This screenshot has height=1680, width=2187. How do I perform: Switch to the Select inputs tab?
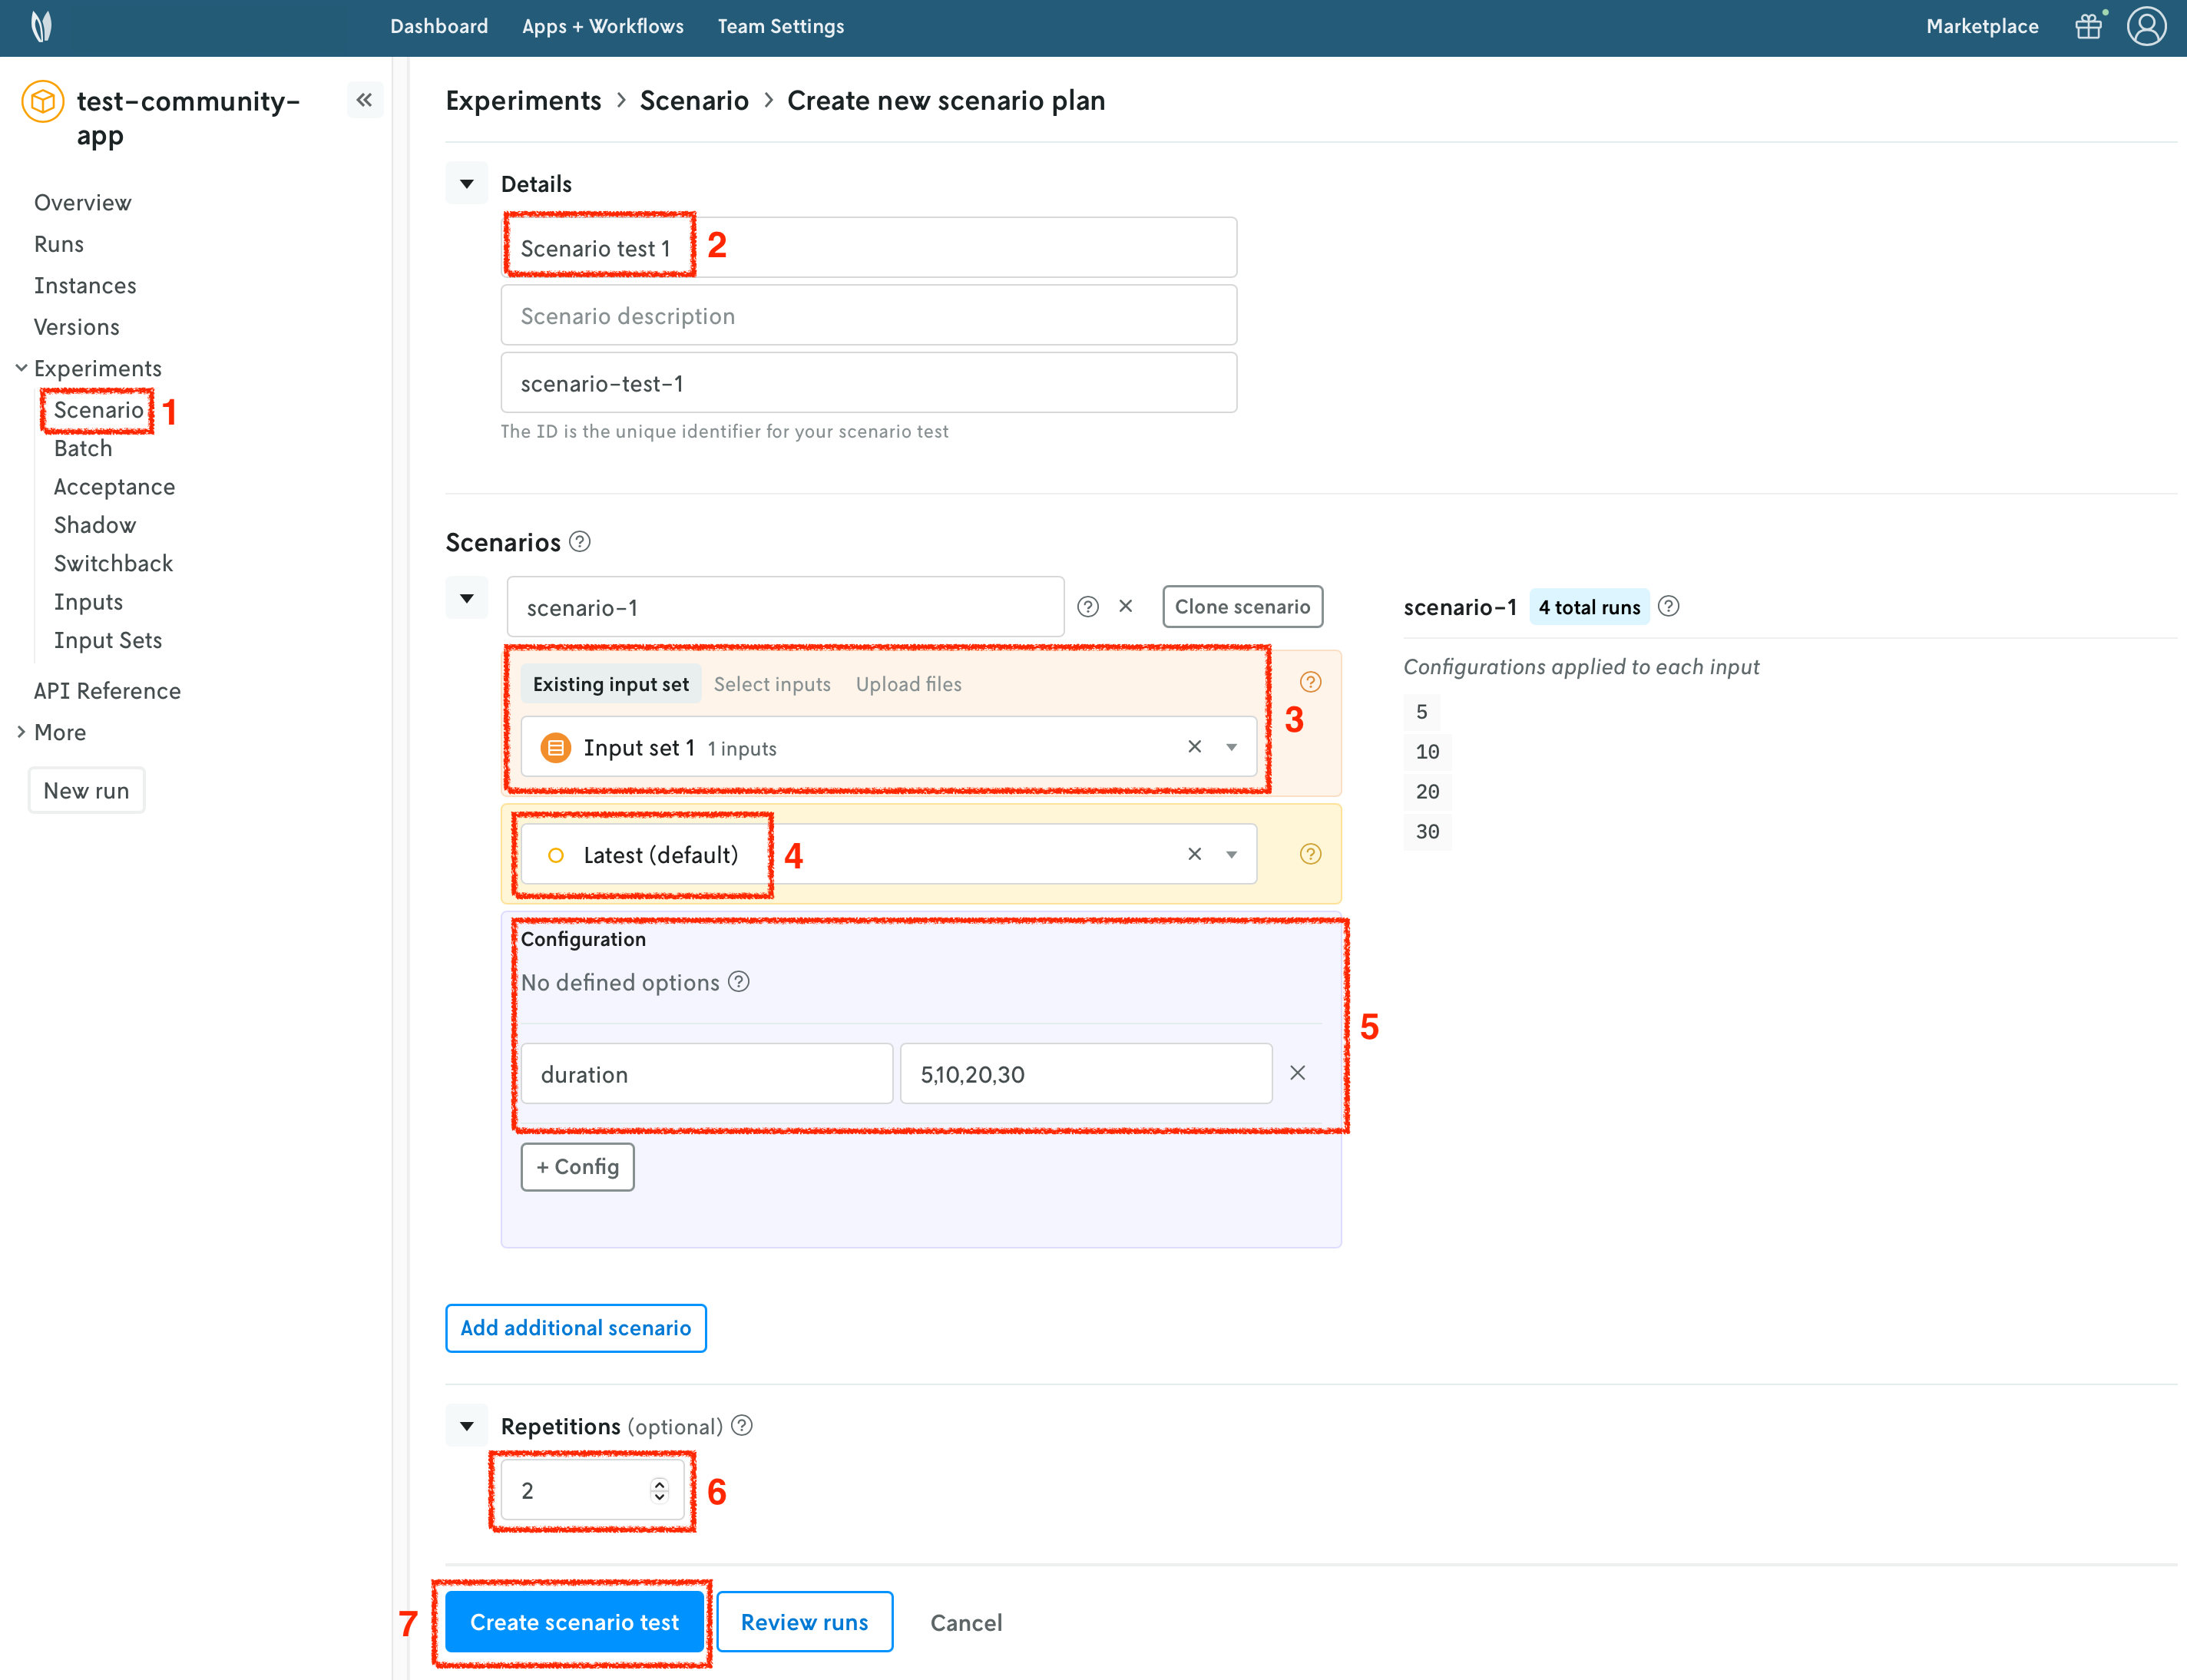[772, 684]
